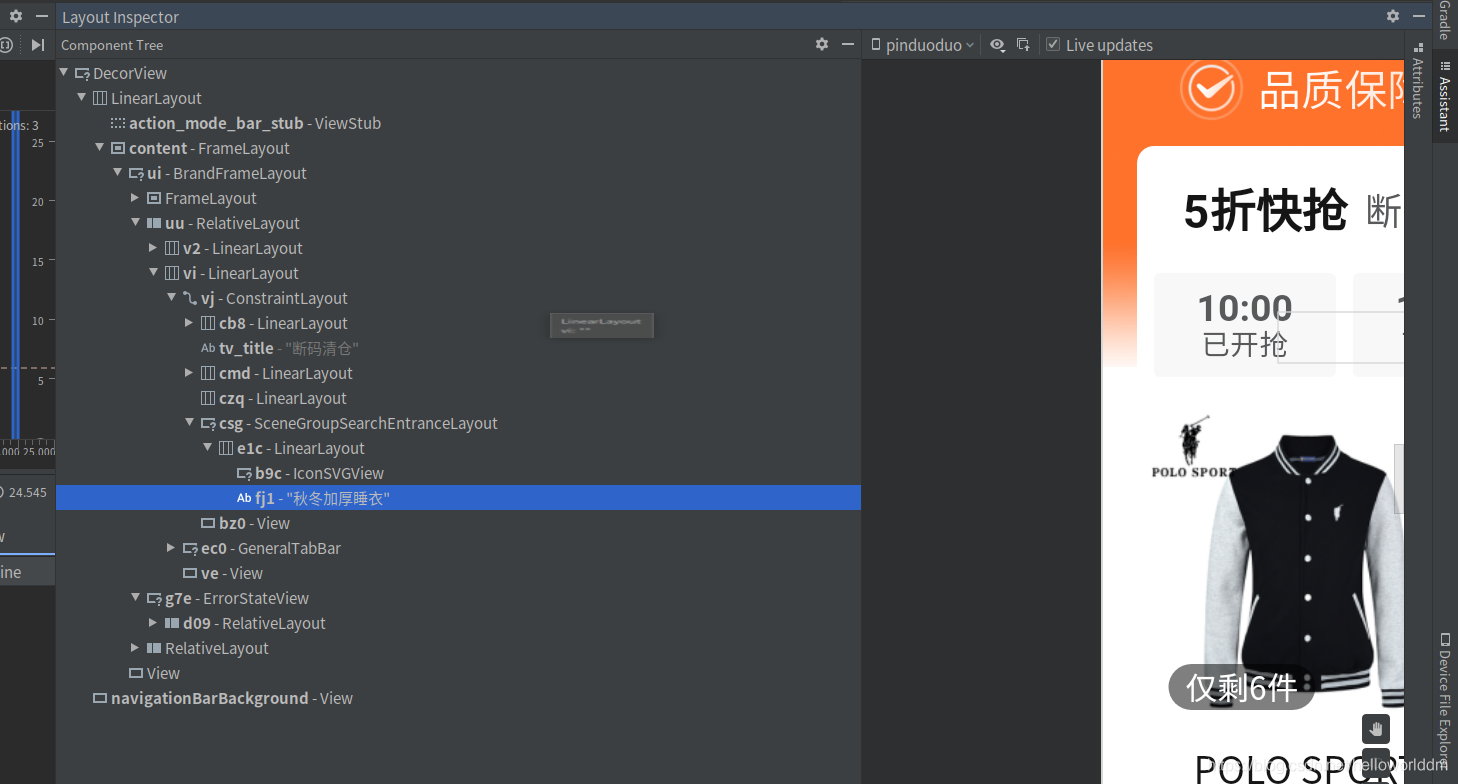The height and width of the screenshot is (784, 1458).
Task: Select the bz0 - View row
Action: pyautogui.click(x=458, y=523)
